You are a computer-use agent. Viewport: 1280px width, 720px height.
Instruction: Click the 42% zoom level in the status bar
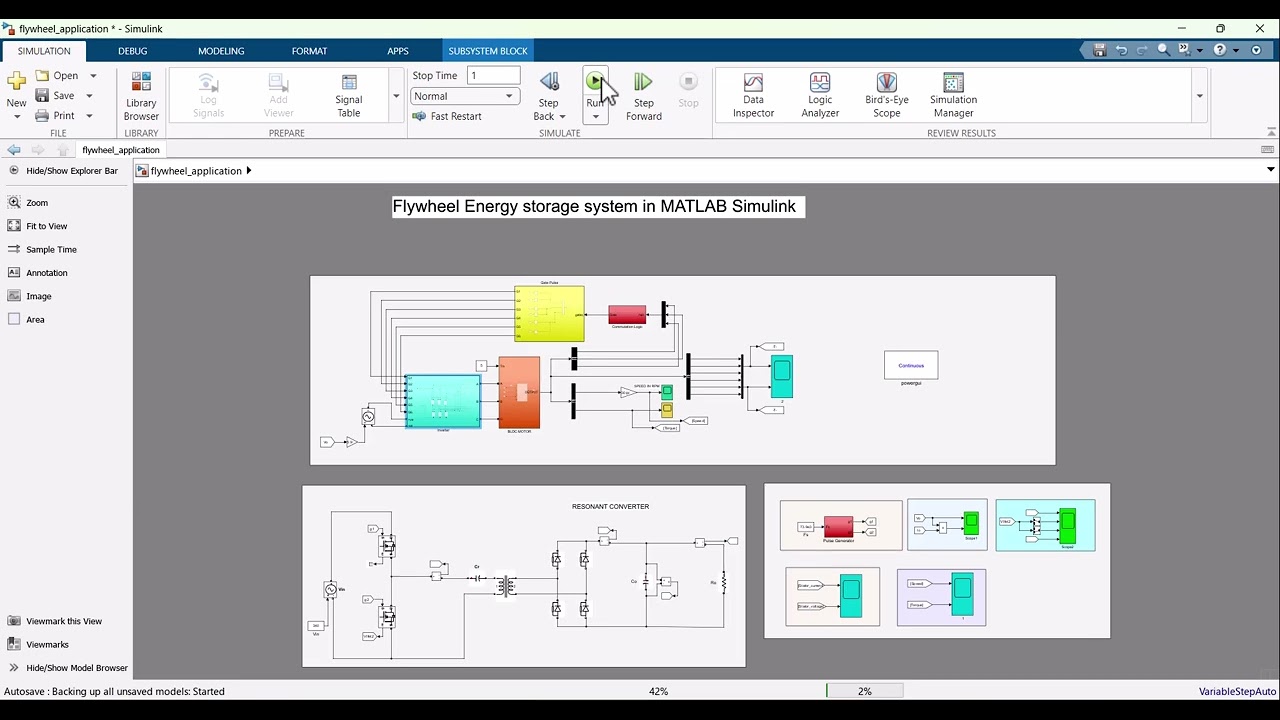click(658, 691)
